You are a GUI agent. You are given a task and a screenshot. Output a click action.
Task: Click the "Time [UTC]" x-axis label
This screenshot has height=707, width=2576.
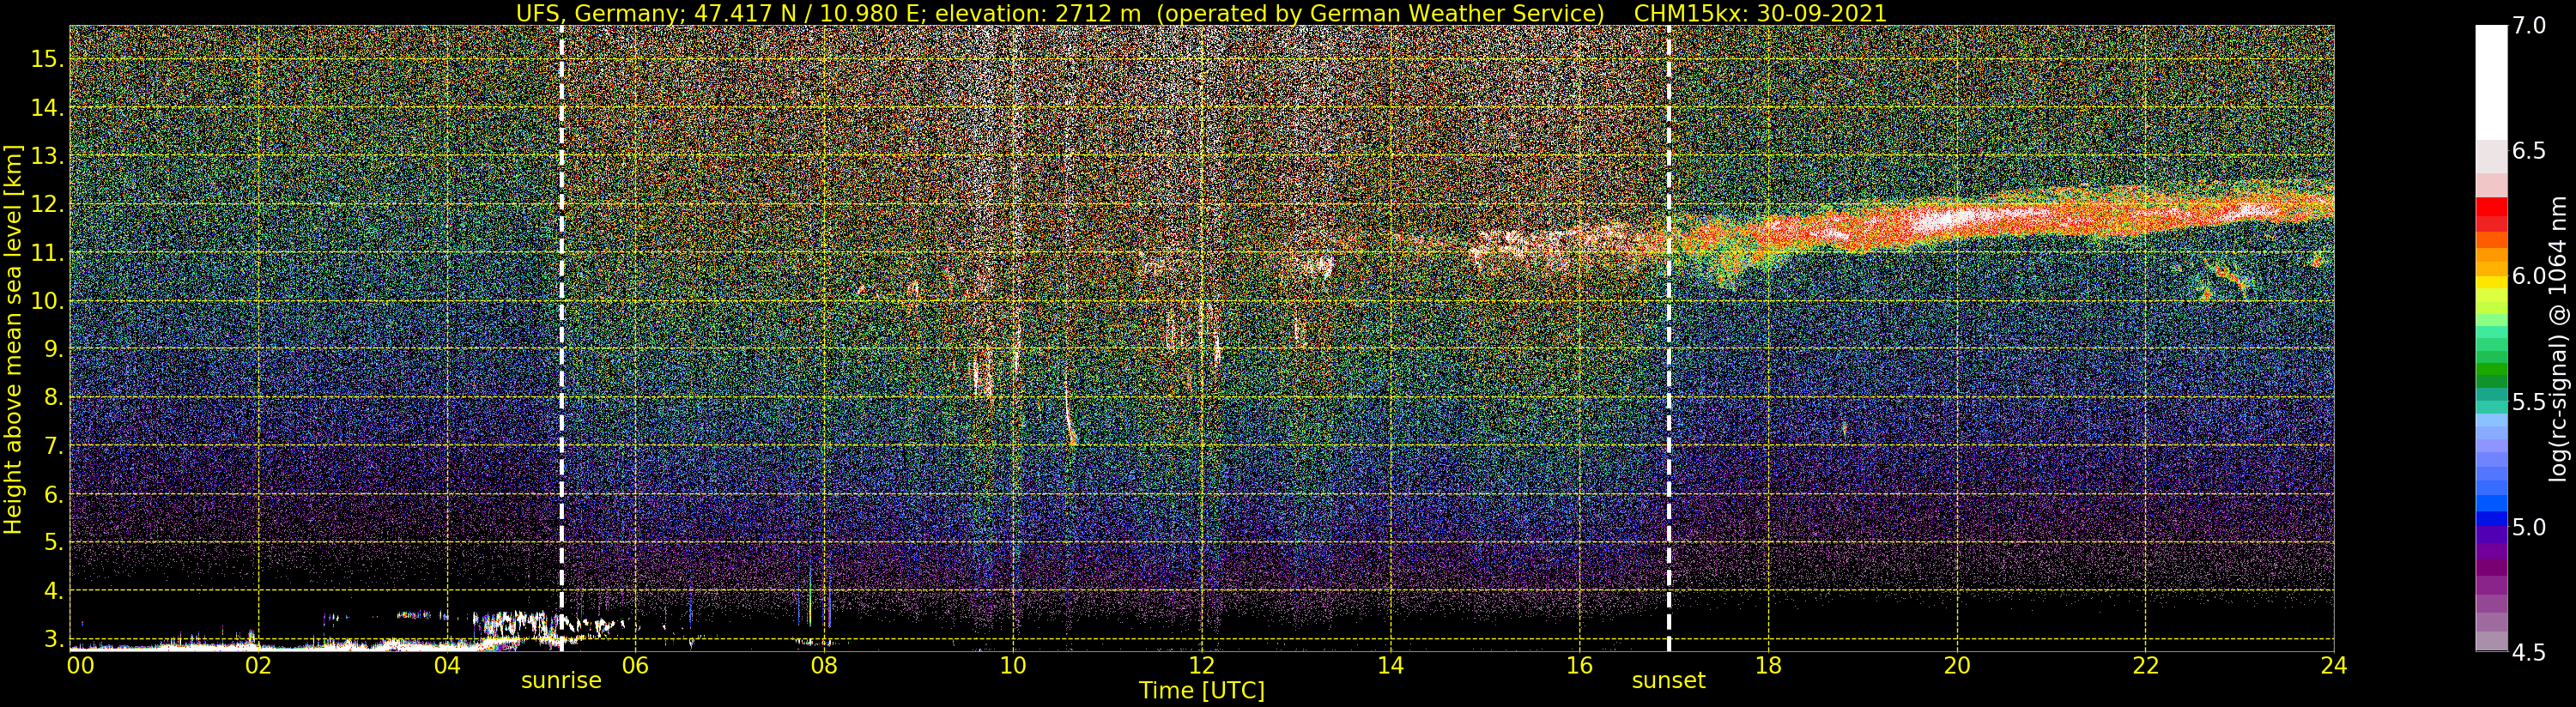click(x=1202, y=691)
